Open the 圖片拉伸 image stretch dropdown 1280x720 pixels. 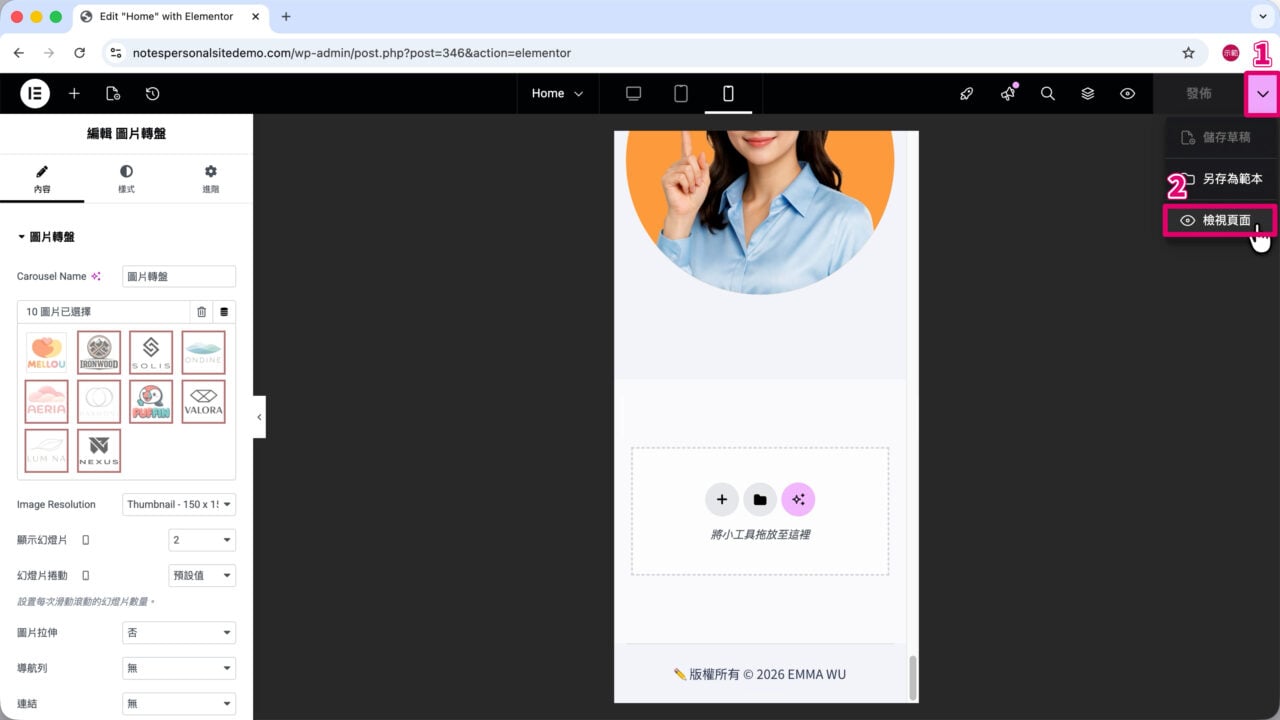pyautogui.click(x=179, y=633)
